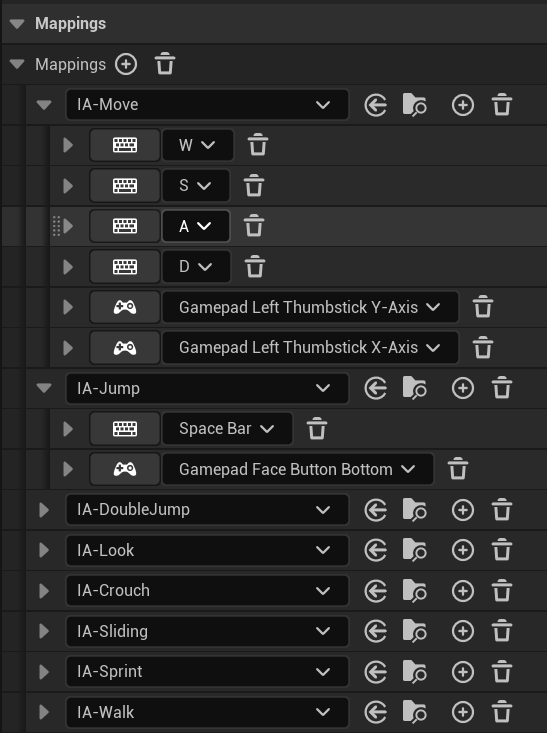Collapse the IA-Jump mapping group
Viewport: 547px width, 733px height.
click(x=44, y=388)
